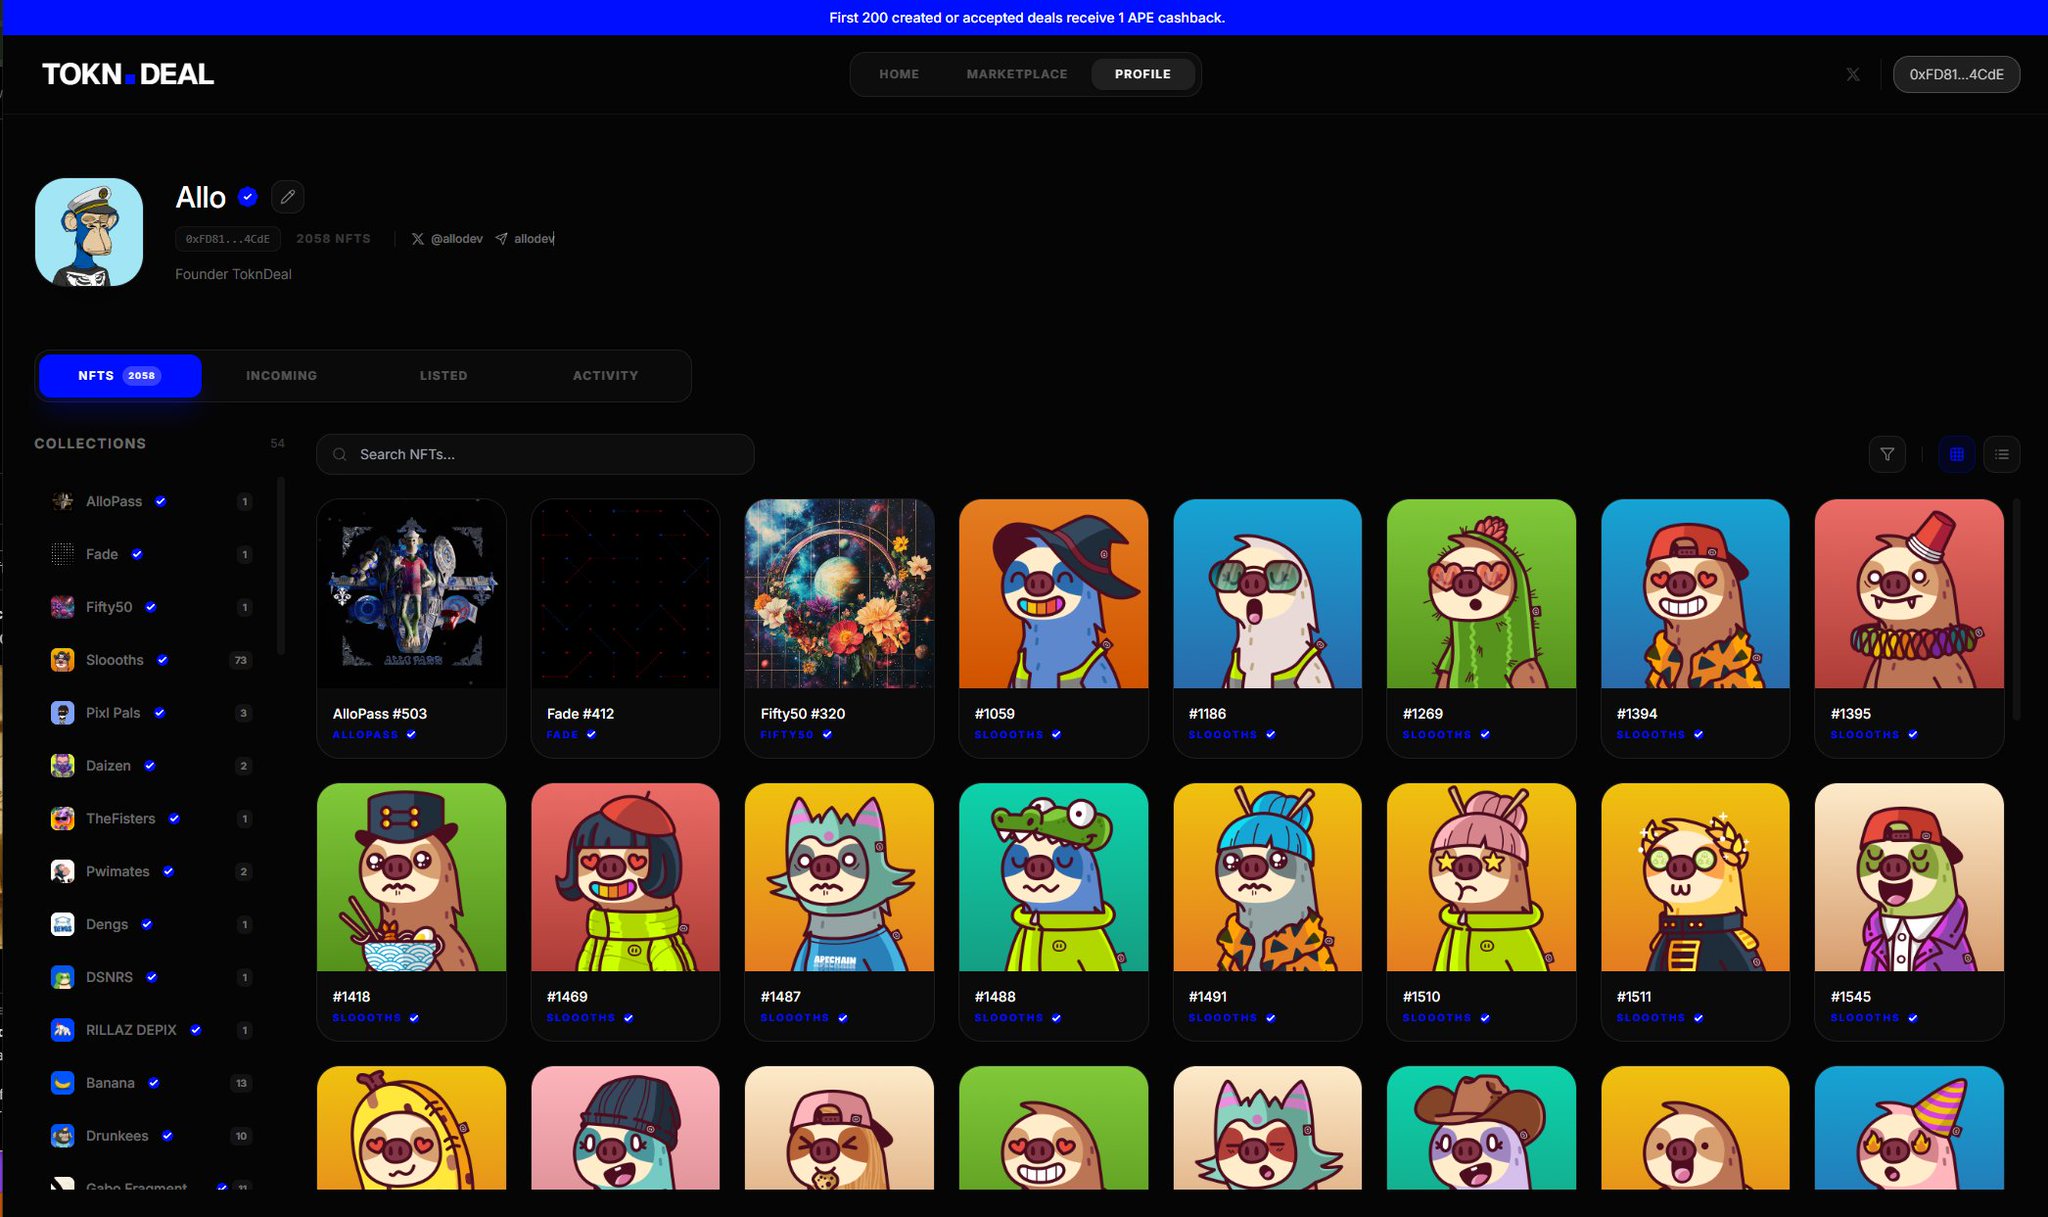Open the Incoming tab
Screen dimensions: 2048x1217
281,376
